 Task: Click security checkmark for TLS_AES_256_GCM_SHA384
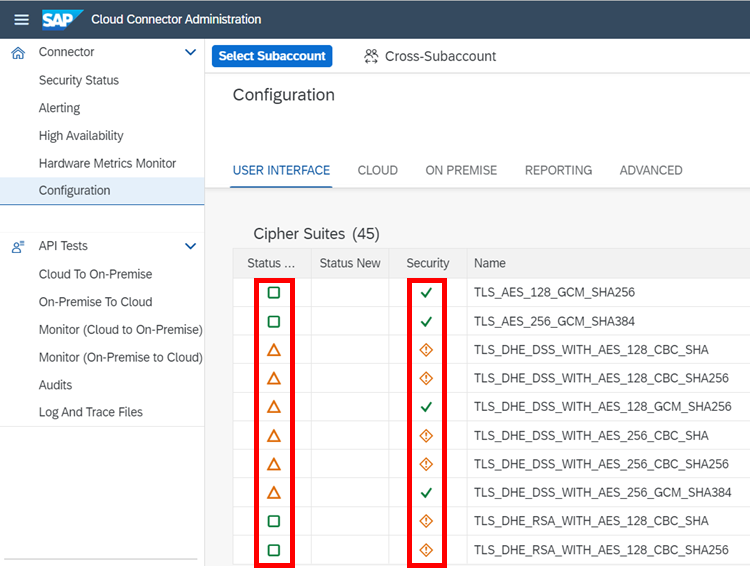tap(426, 321)
